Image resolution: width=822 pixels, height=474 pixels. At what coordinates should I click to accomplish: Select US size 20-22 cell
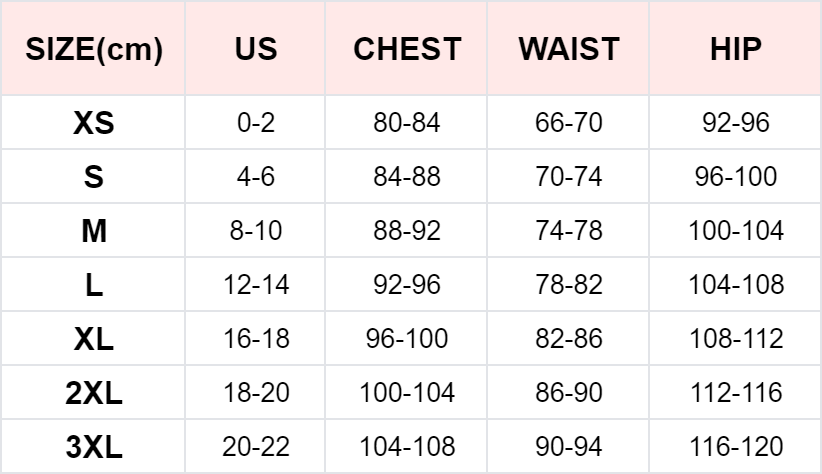256,446
